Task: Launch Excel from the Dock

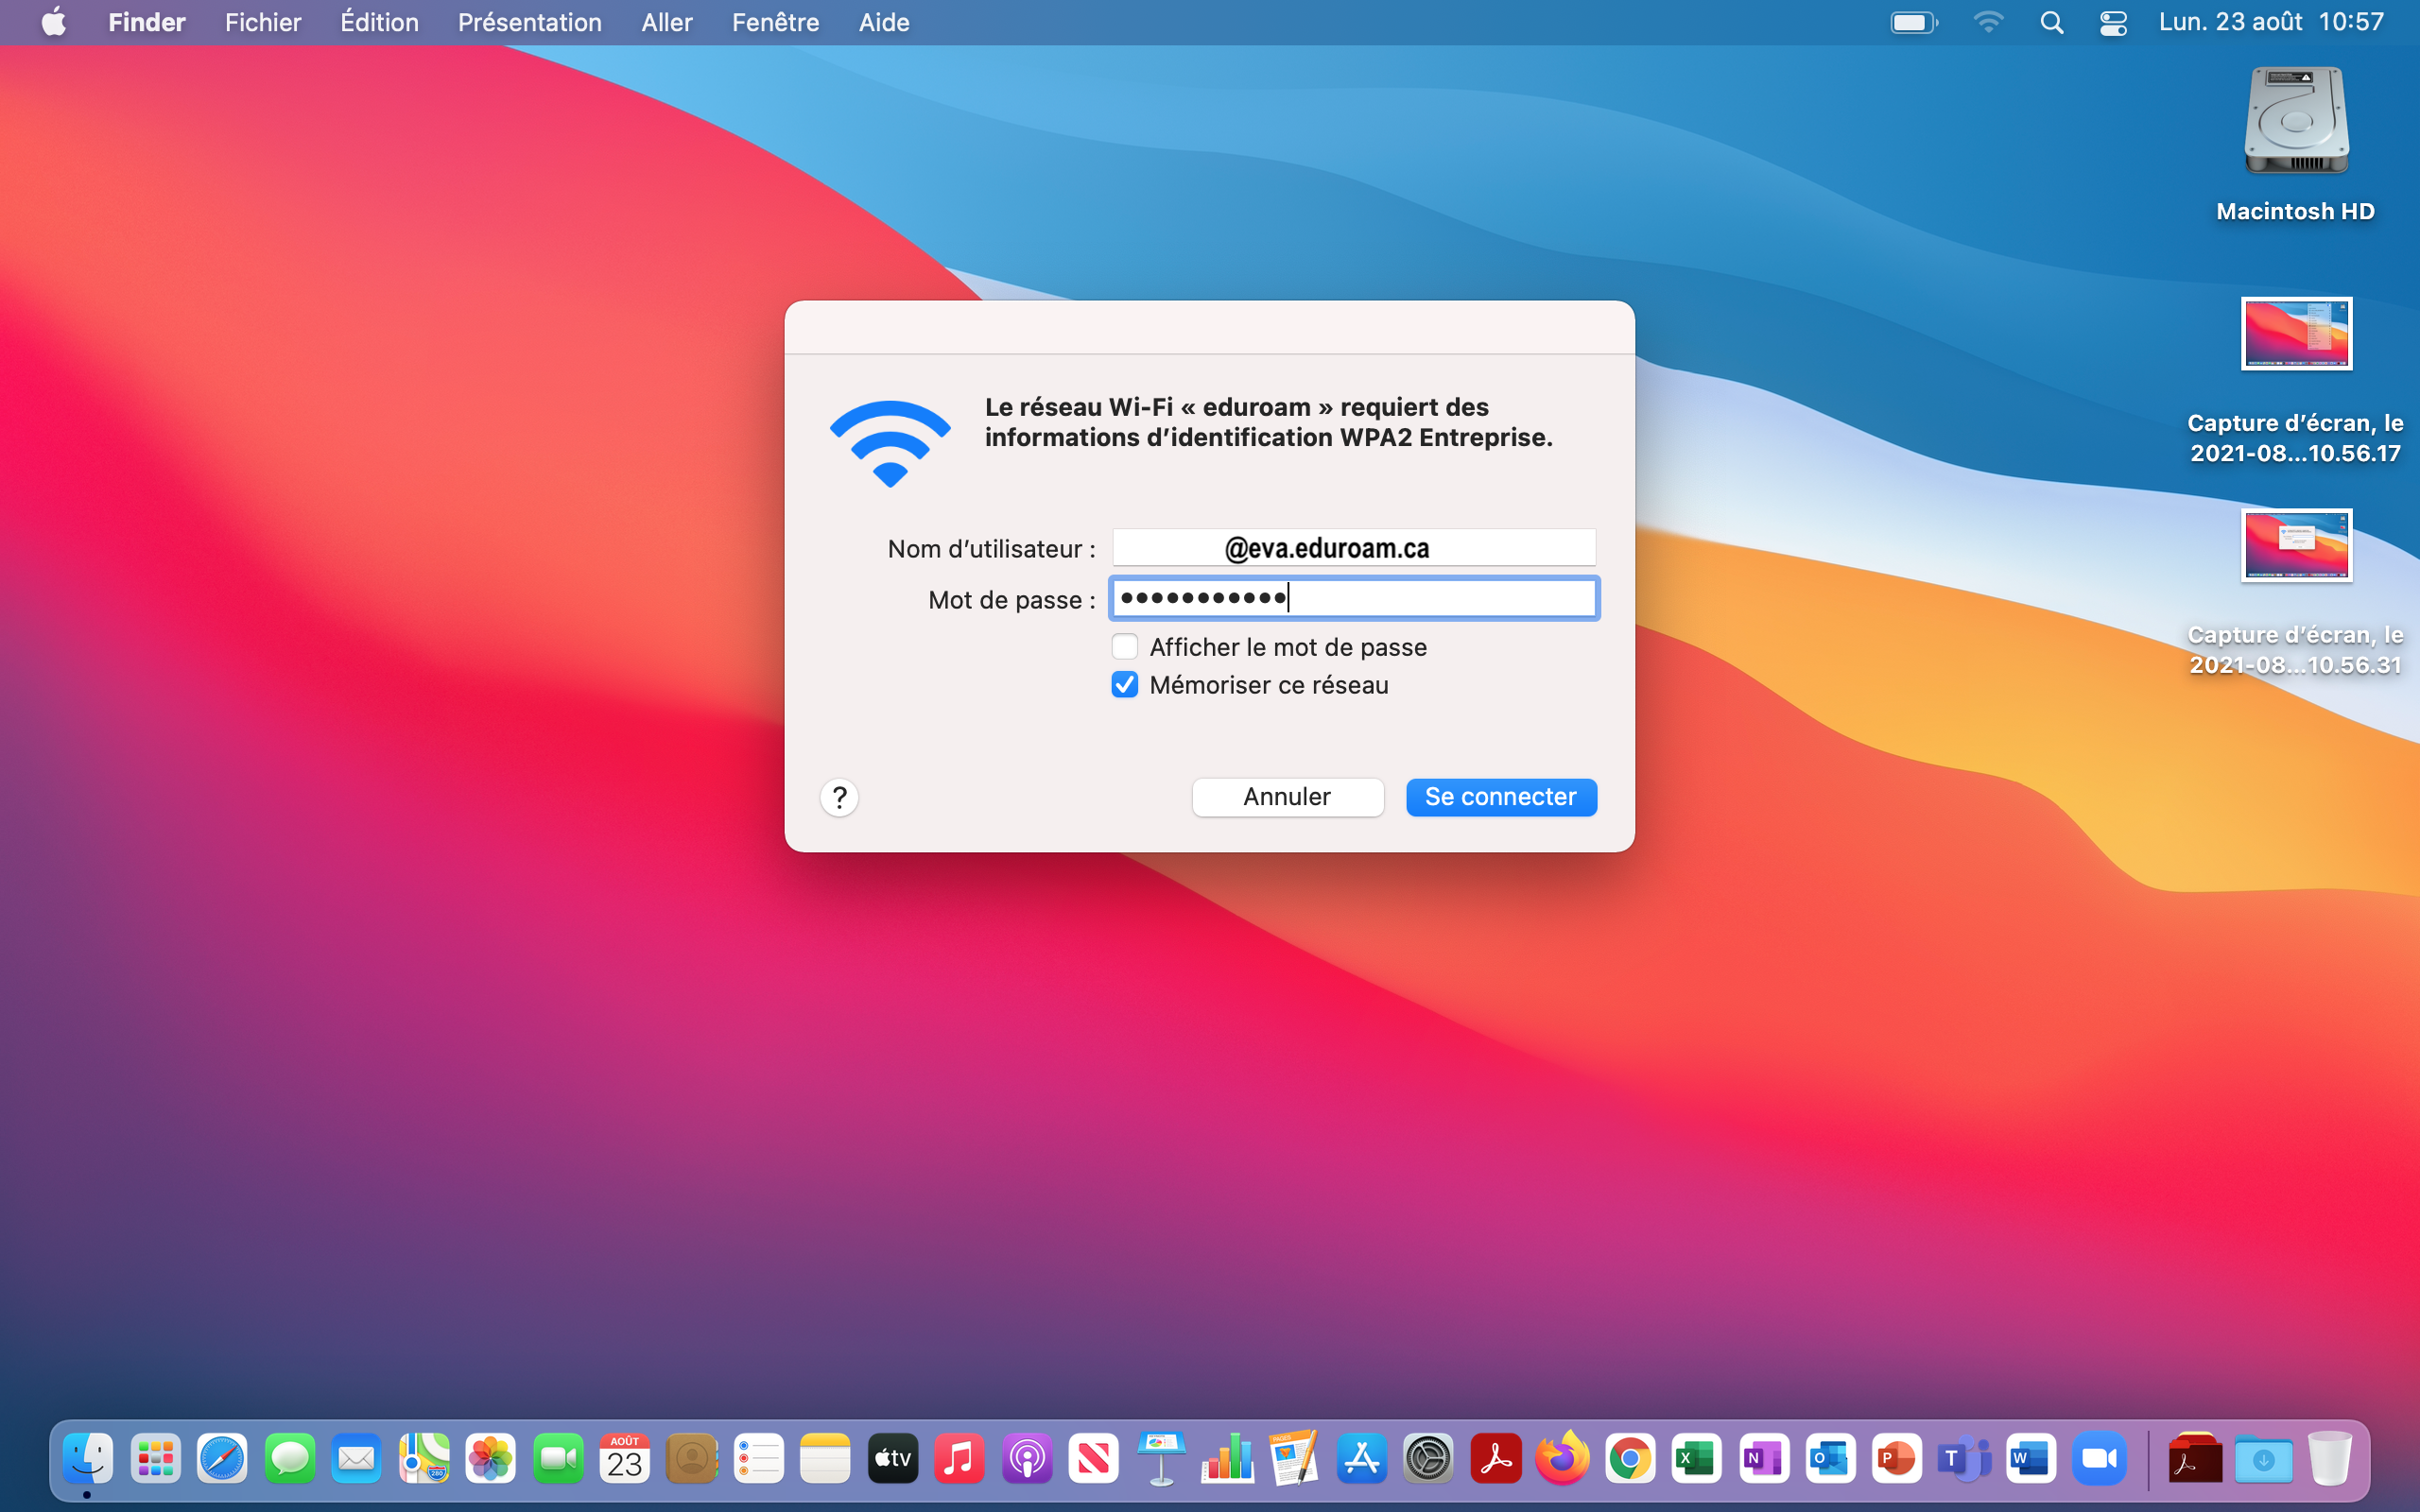Action: coord(1697,1459)
